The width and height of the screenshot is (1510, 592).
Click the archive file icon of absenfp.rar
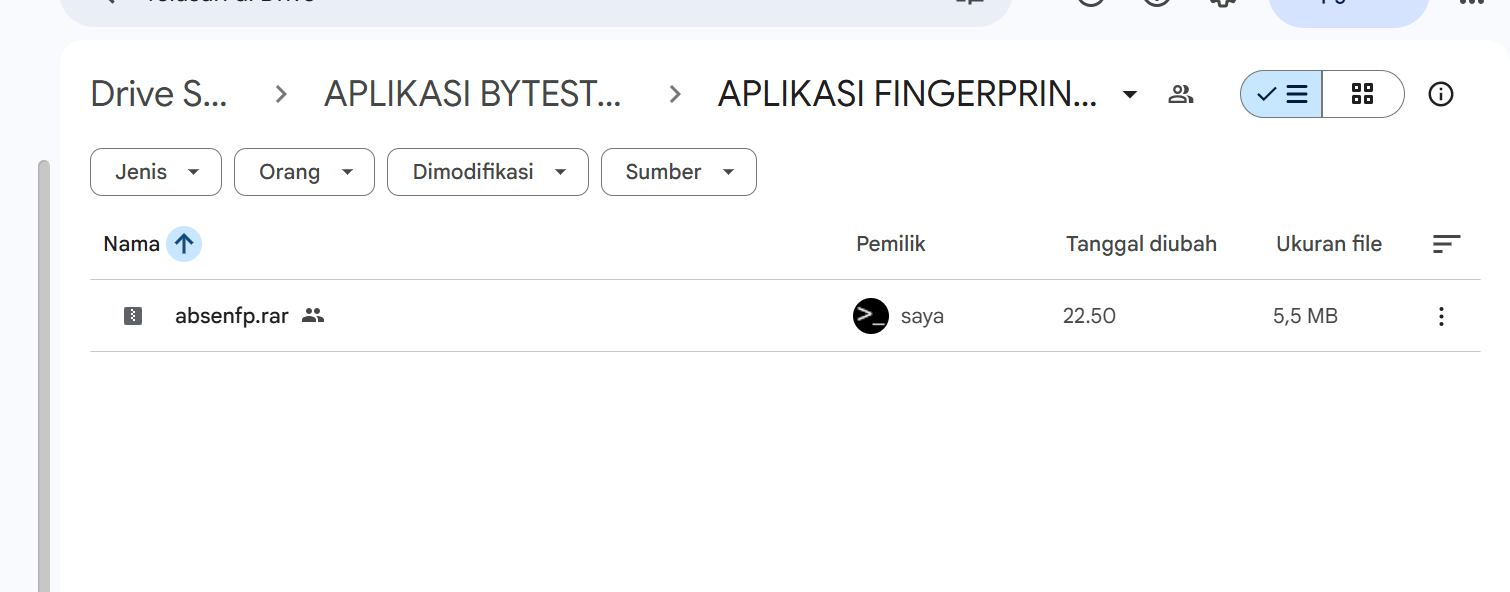coord(133,316)
